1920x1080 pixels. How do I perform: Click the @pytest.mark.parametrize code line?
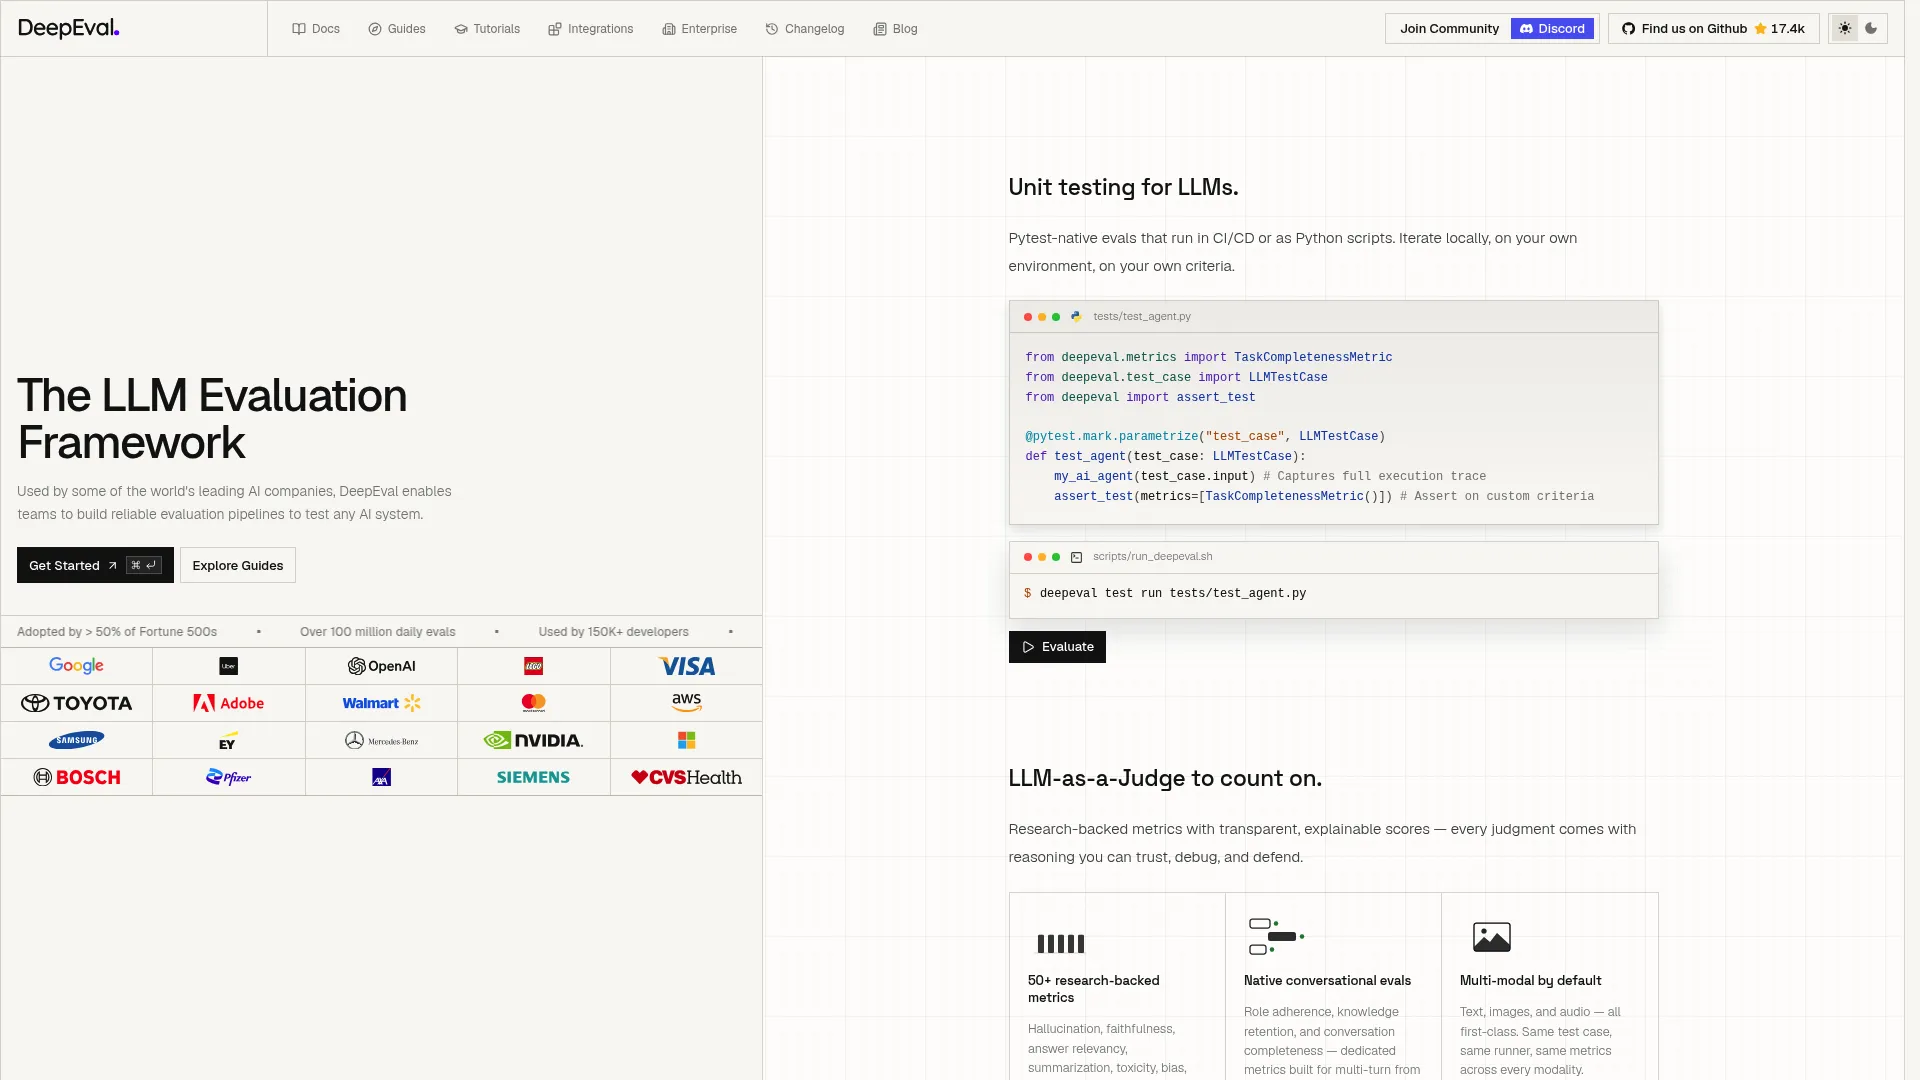[1205, 437]
